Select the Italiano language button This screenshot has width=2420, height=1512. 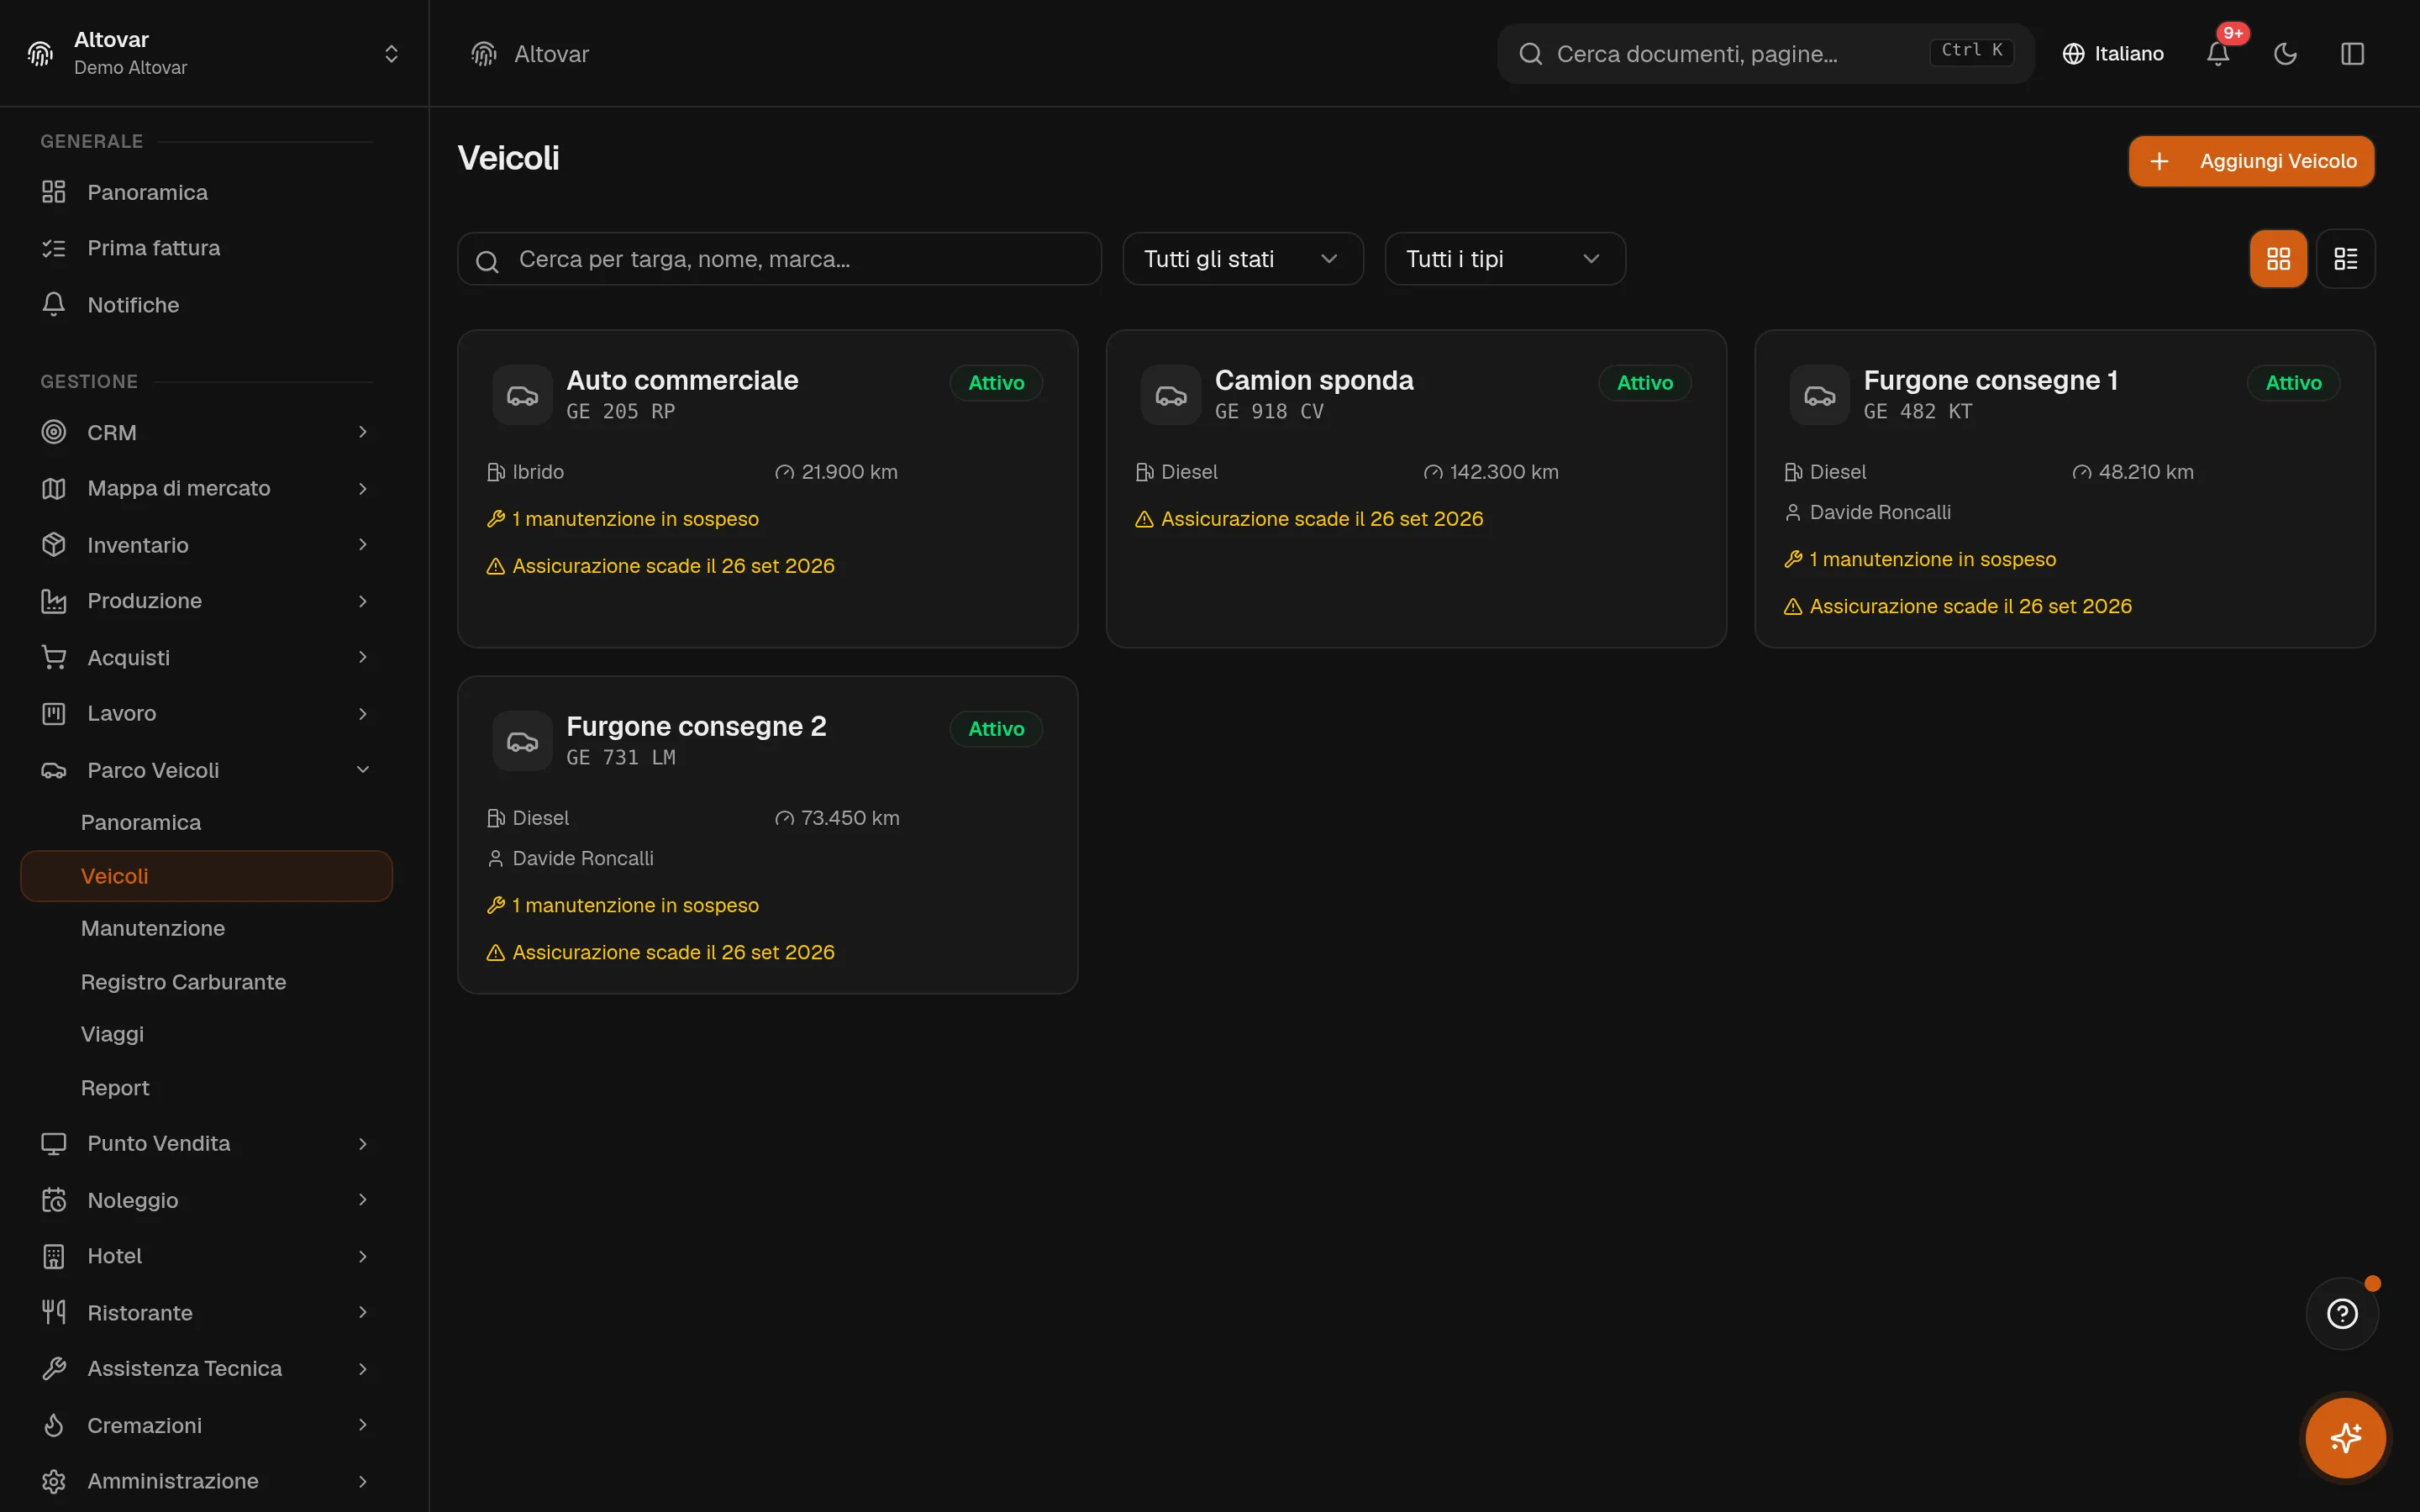tap(2112, 54)
